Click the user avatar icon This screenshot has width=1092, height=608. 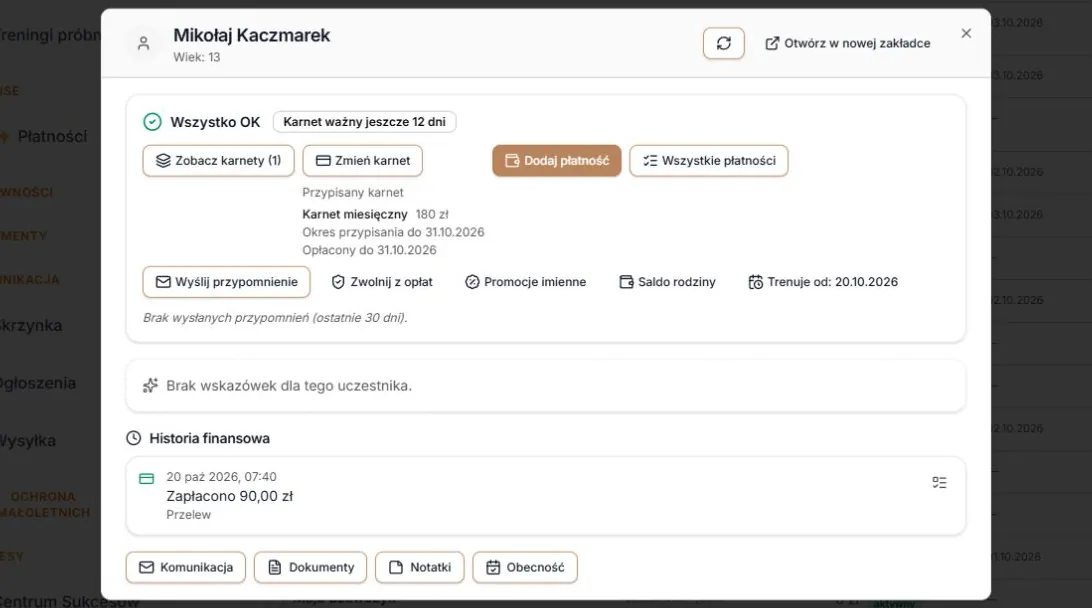[x=143, y=43]
